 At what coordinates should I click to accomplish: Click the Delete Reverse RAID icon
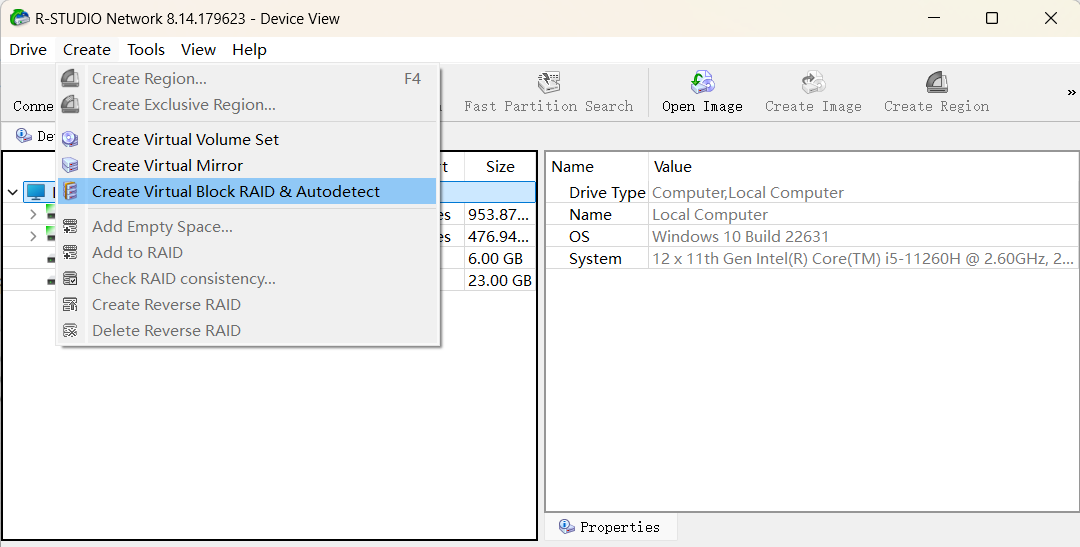(70, 331)
